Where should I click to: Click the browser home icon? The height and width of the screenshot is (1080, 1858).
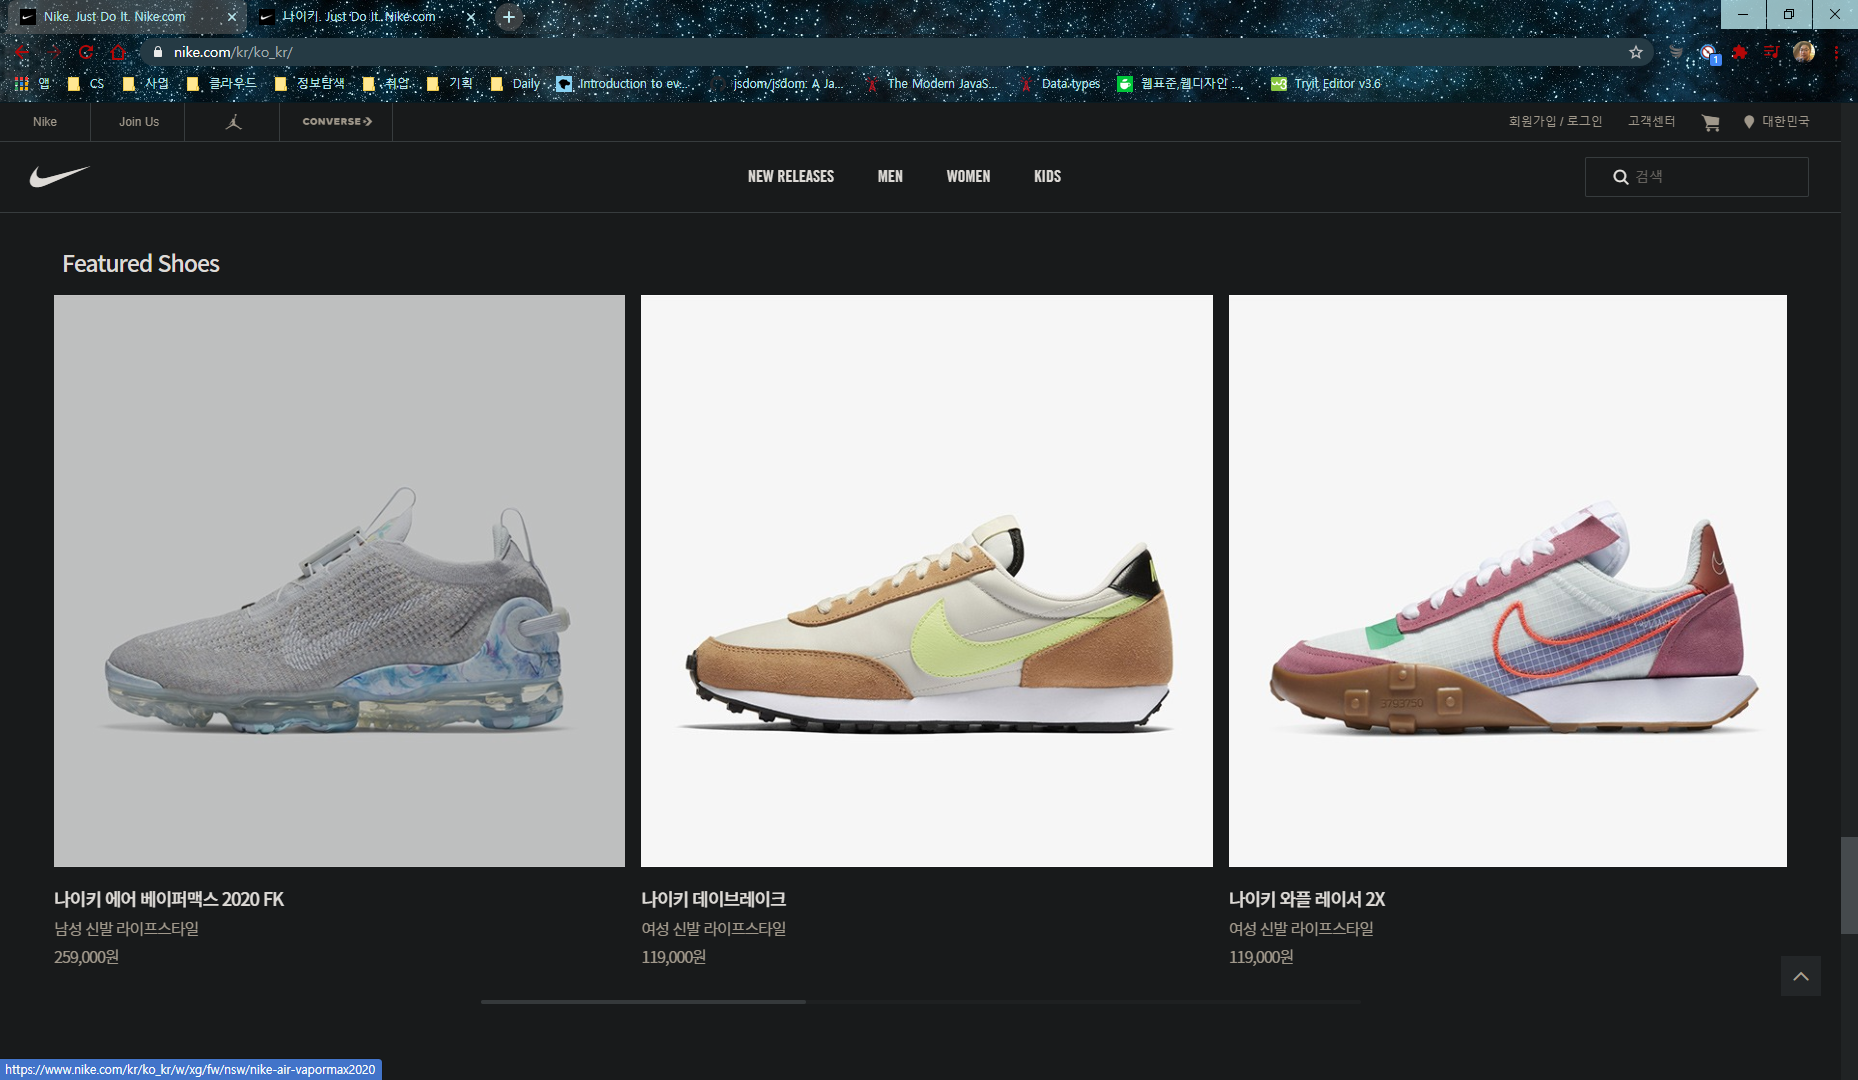click(118, 52)
